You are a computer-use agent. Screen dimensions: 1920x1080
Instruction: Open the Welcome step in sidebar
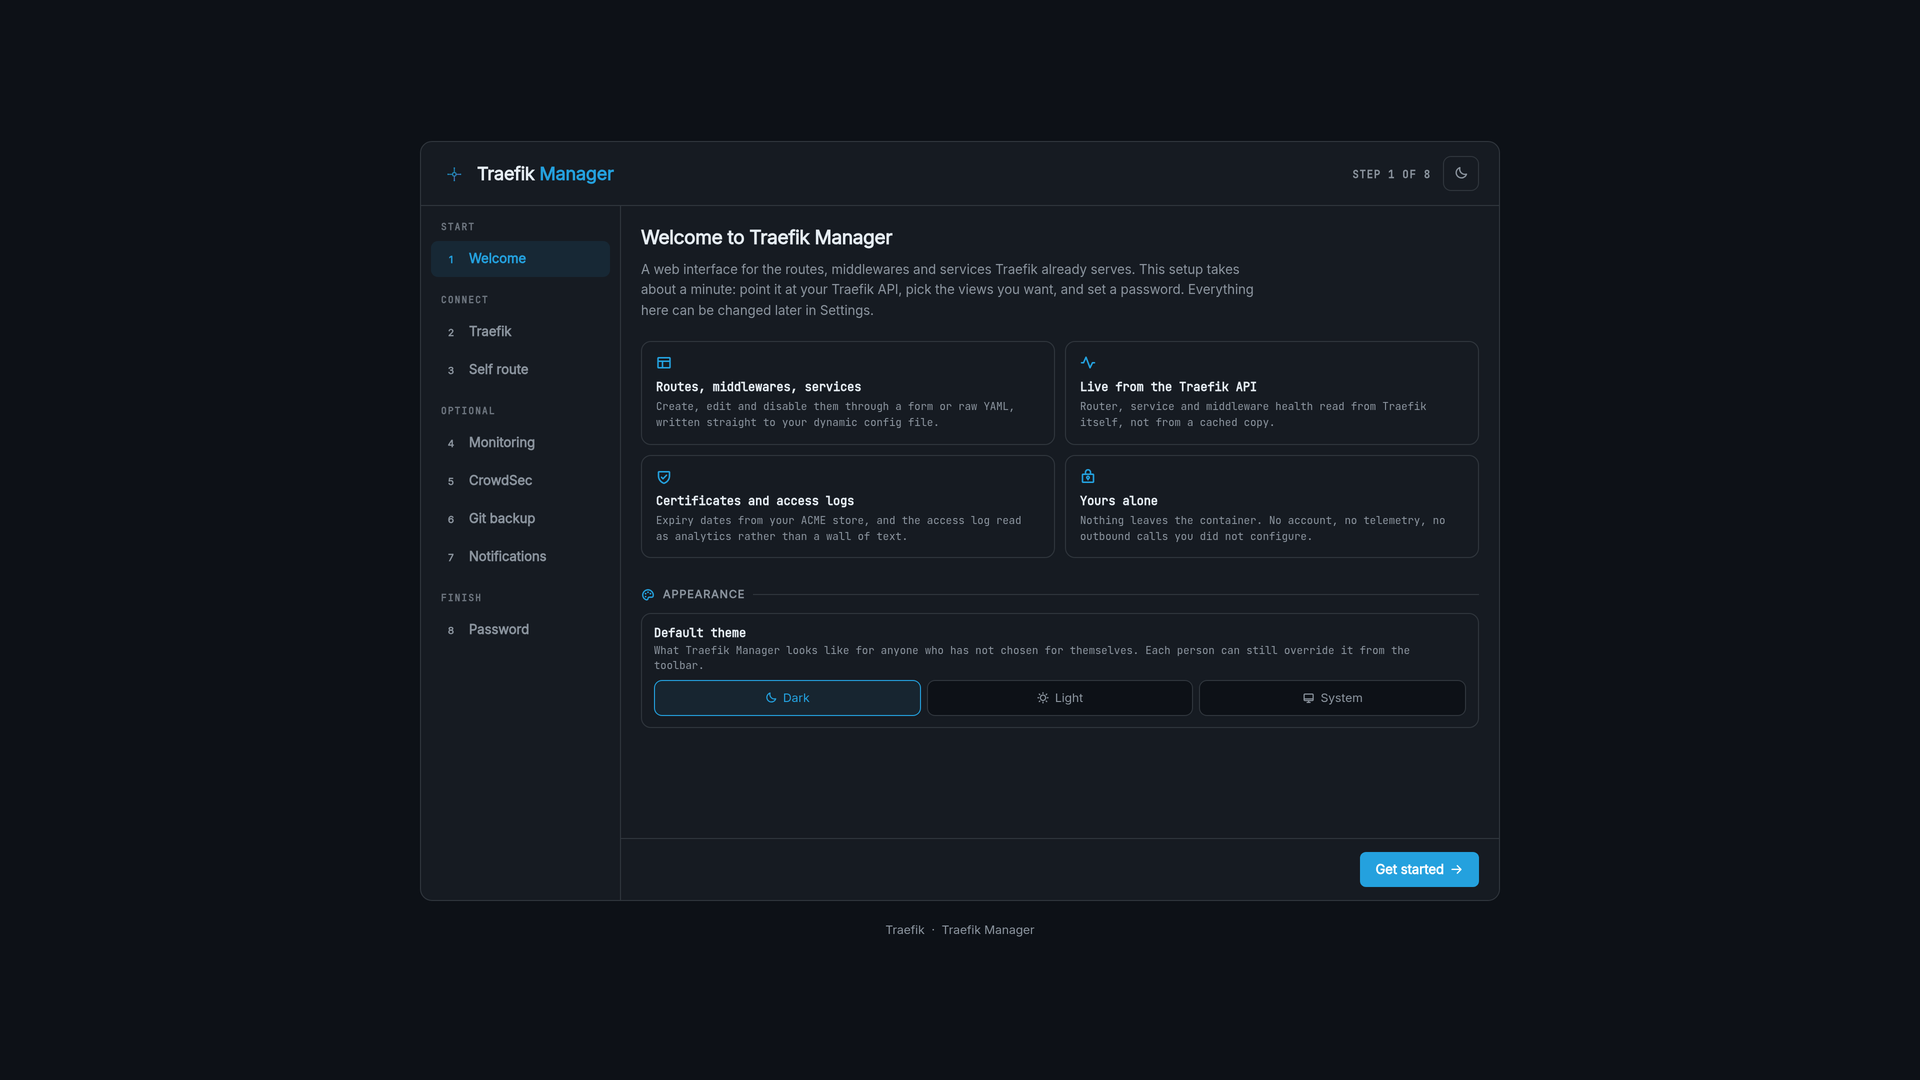point(520,259)
